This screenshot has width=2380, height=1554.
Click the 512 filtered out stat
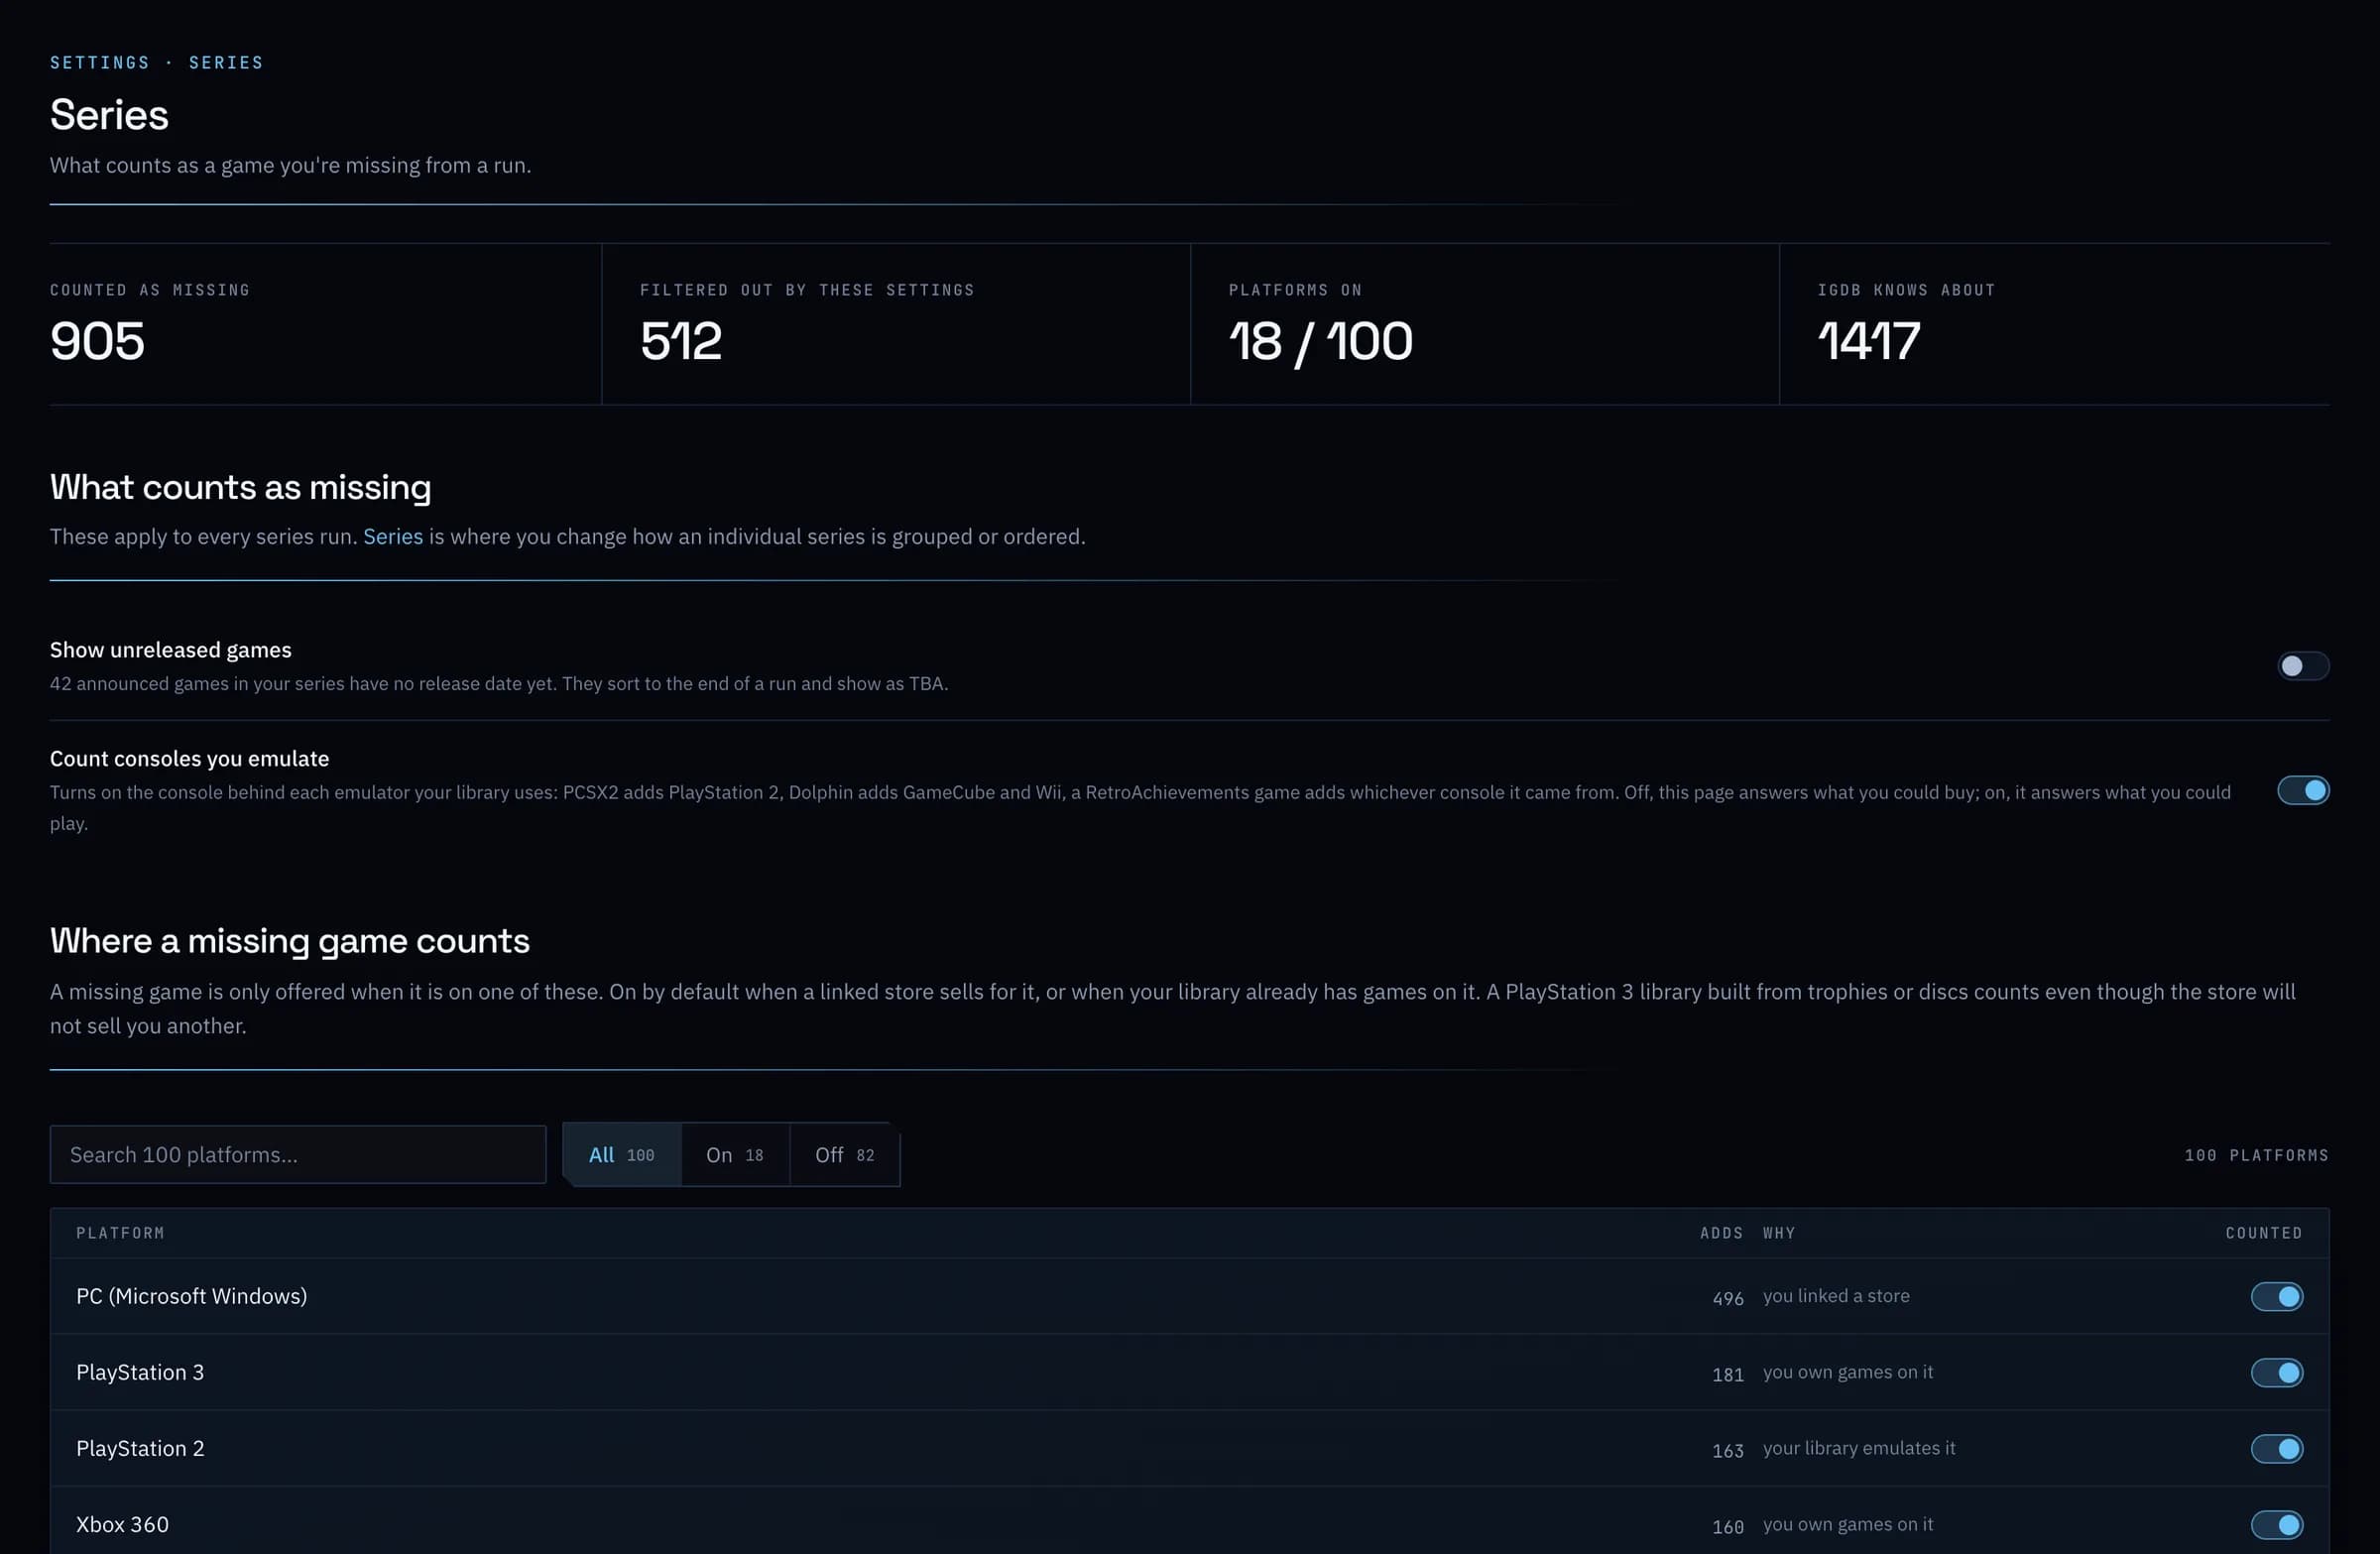[x=681, y=341]
